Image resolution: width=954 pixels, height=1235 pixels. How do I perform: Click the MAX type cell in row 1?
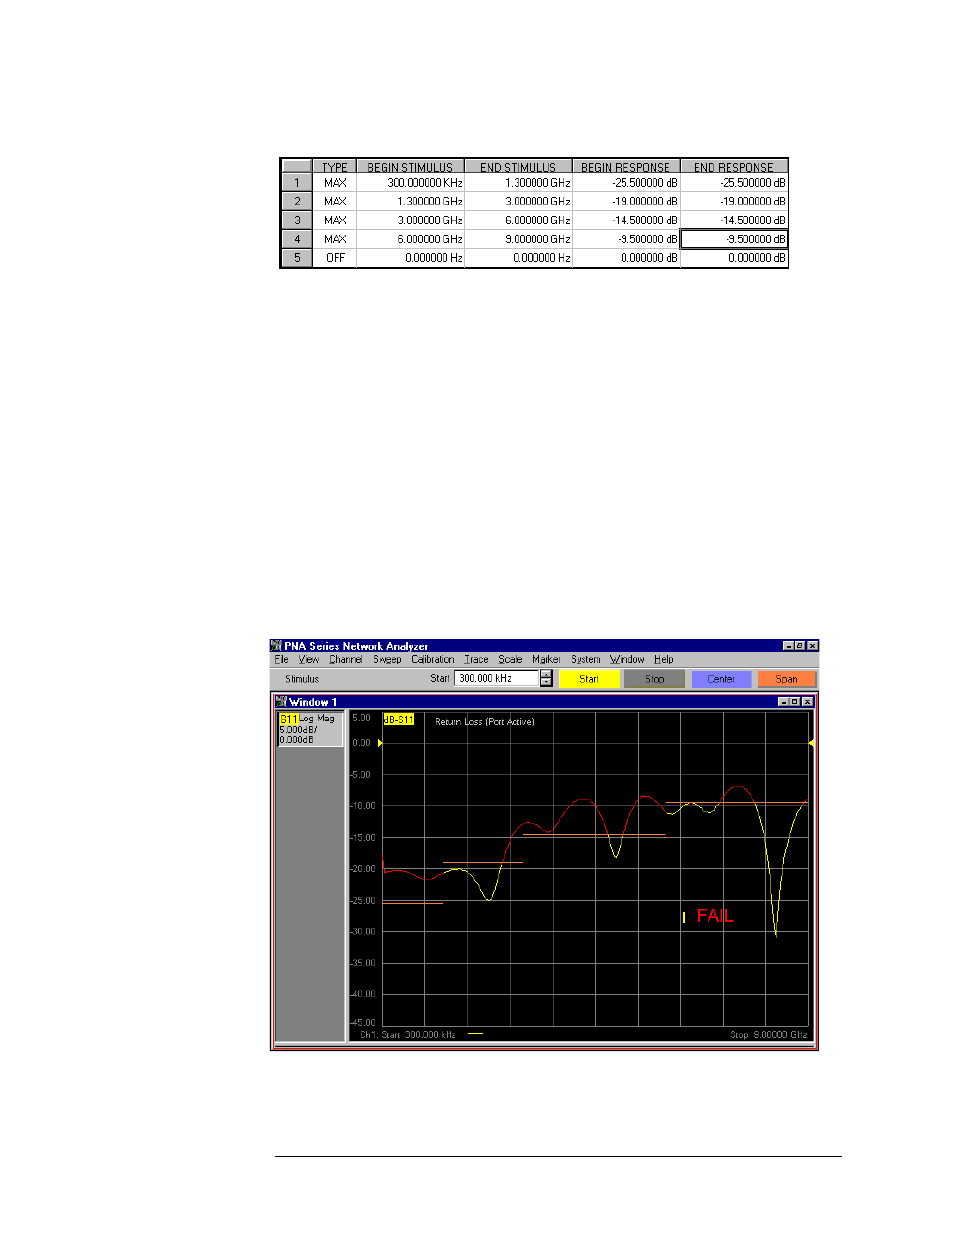335,183
